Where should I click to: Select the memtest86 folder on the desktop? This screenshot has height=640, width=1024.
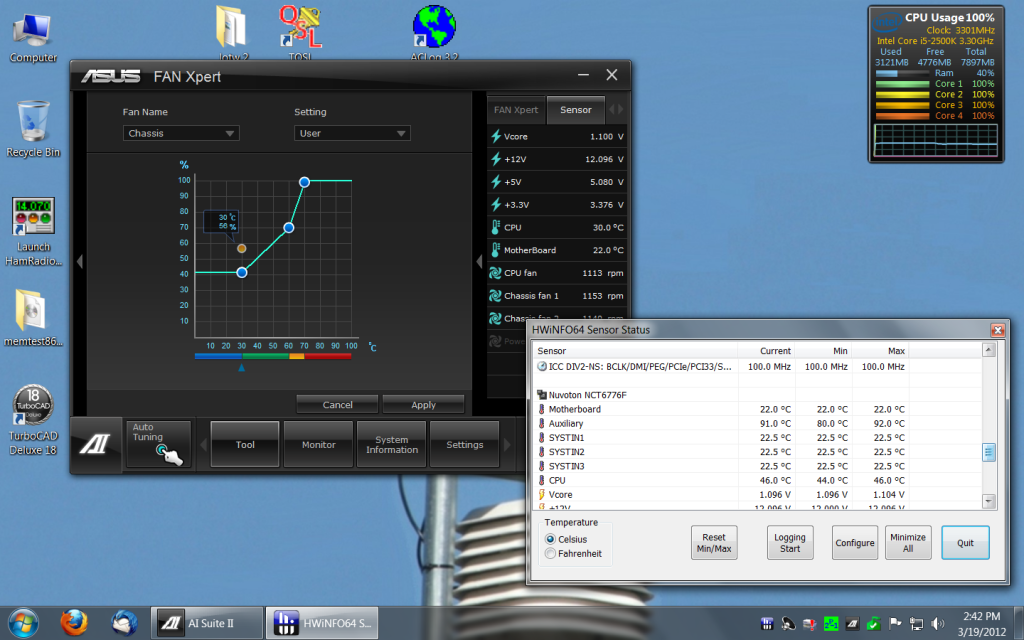click(33, 317)
